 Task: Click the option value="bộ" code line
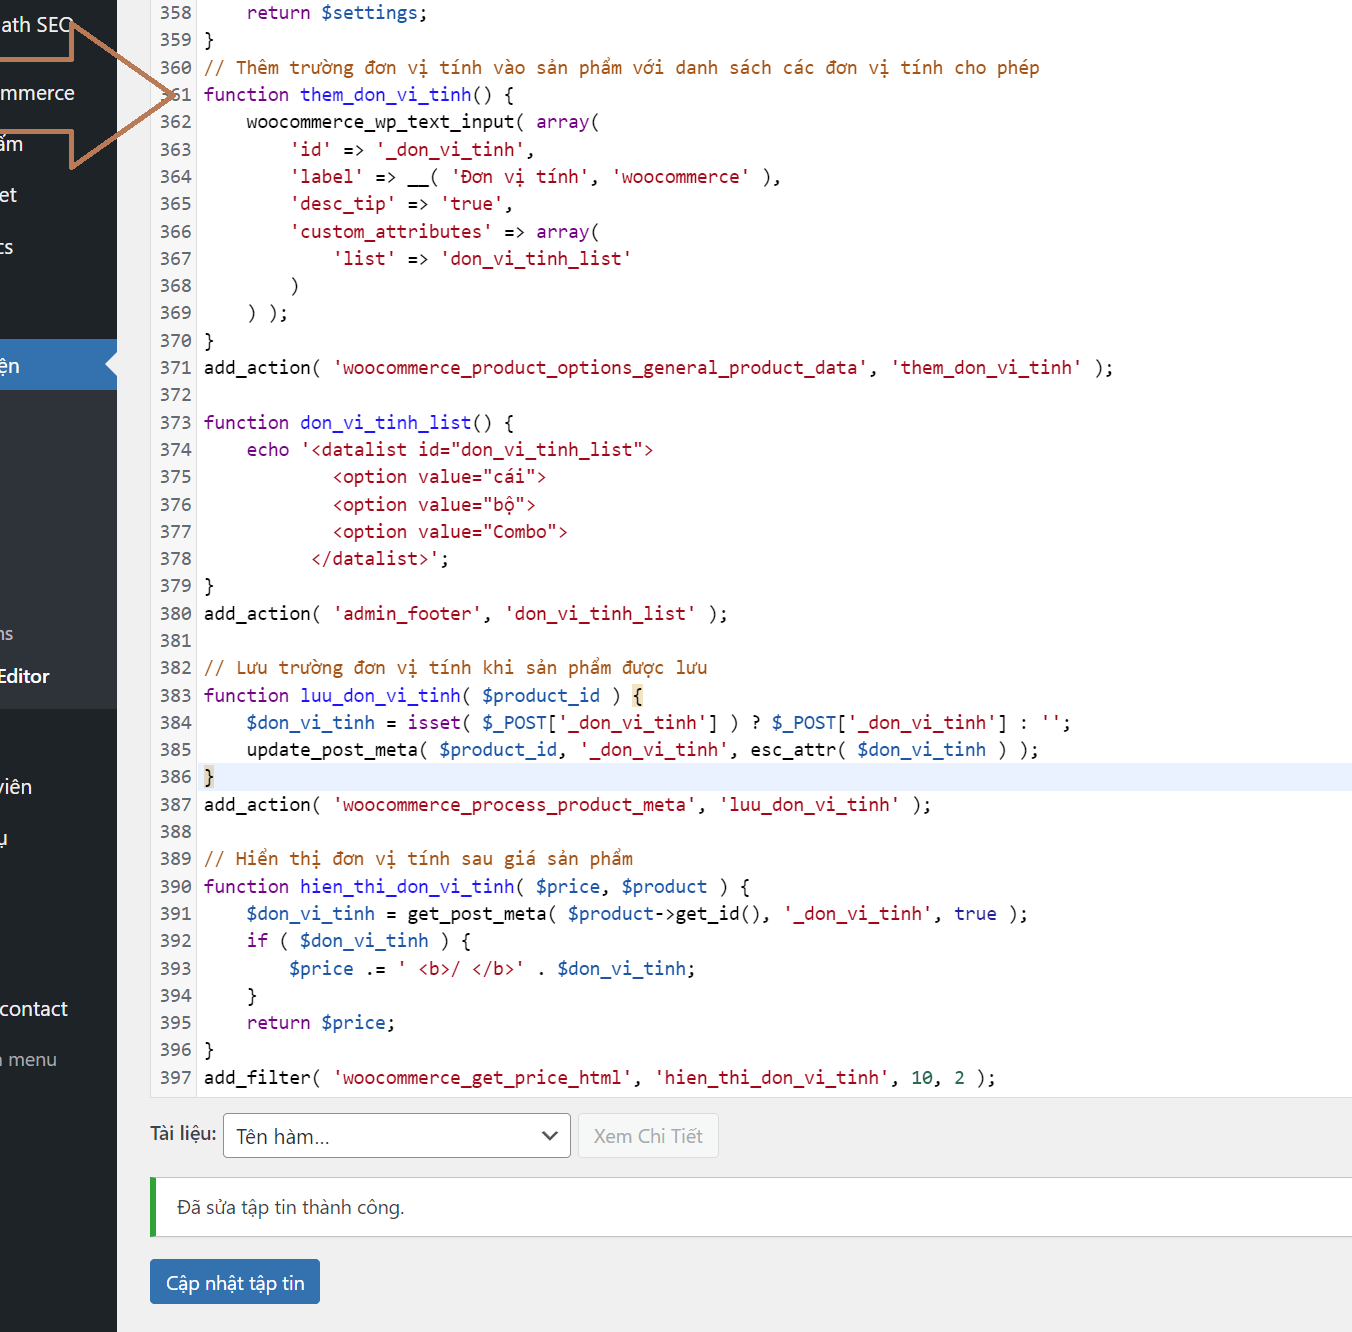(434, 504)
